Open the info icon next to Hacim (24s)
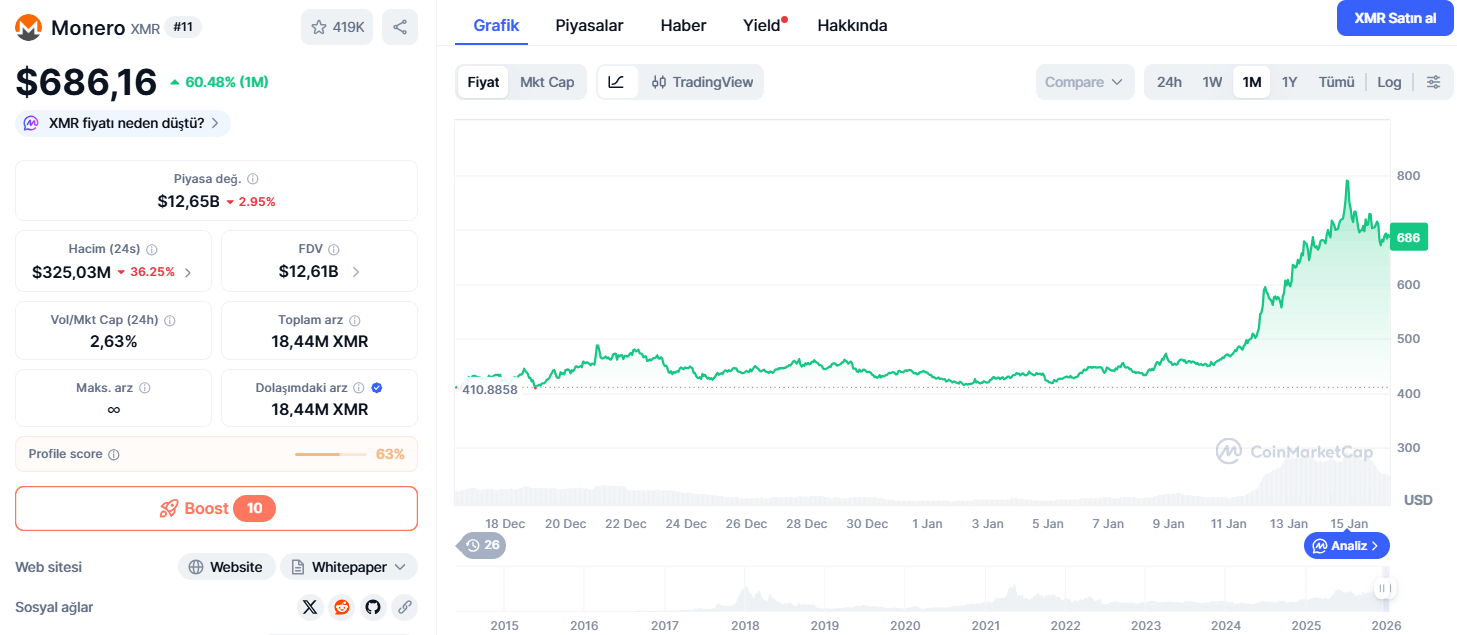1457x635 pixels. 151,249
